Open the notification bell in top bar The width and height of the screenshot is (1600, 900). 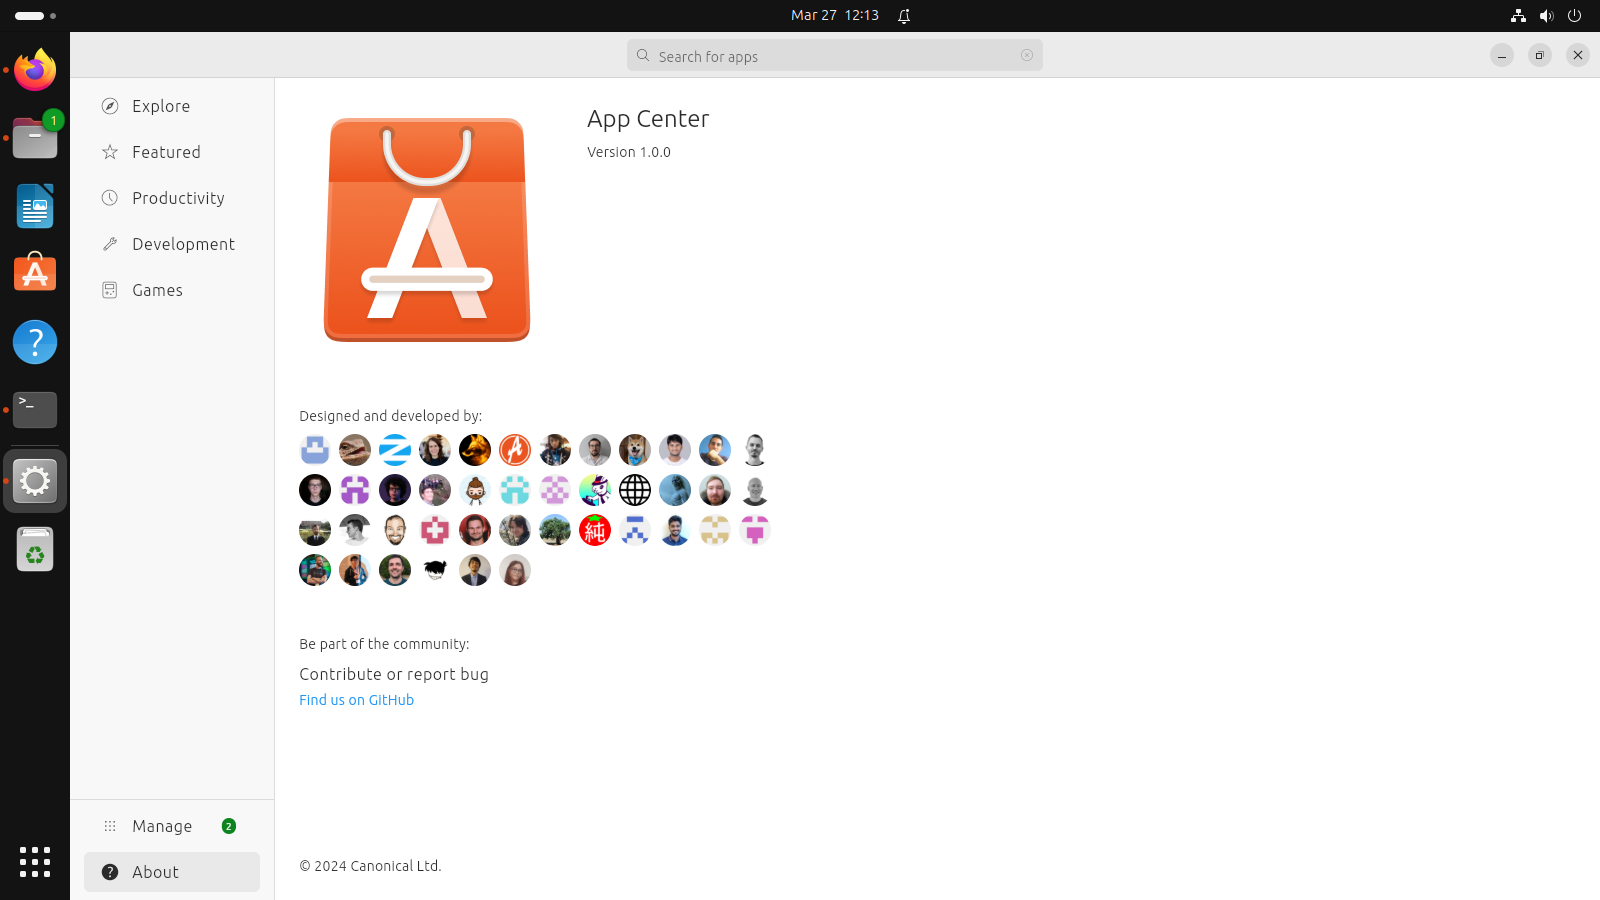[x=904, y=16]
